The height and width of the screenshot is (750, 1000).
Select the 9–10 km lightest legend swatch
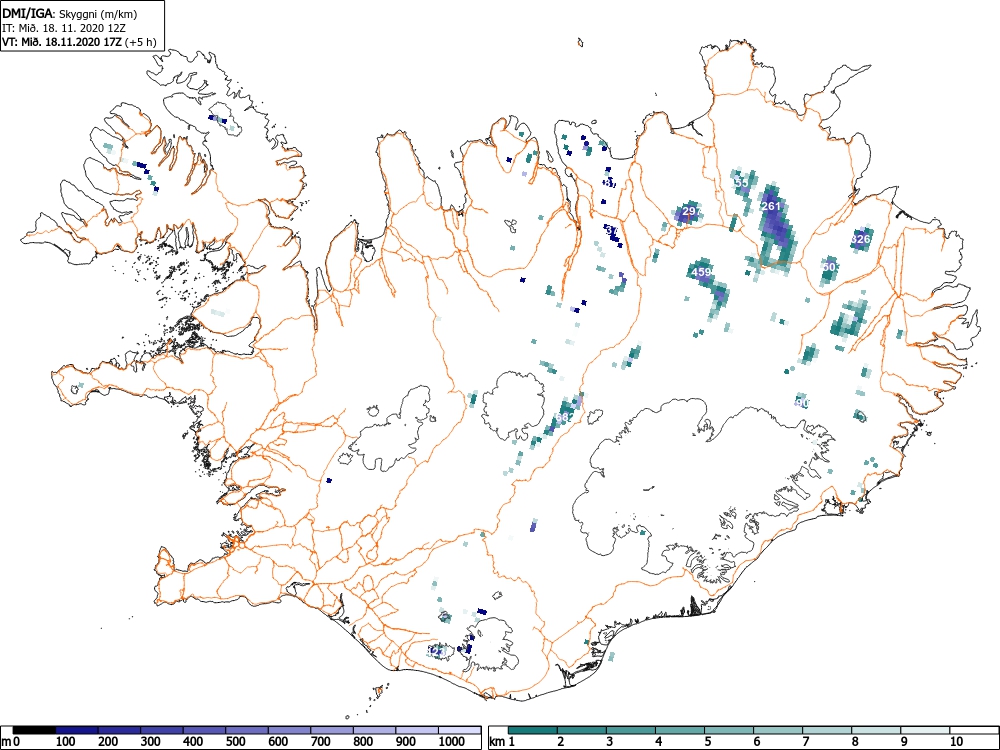(x=925, y=730)
